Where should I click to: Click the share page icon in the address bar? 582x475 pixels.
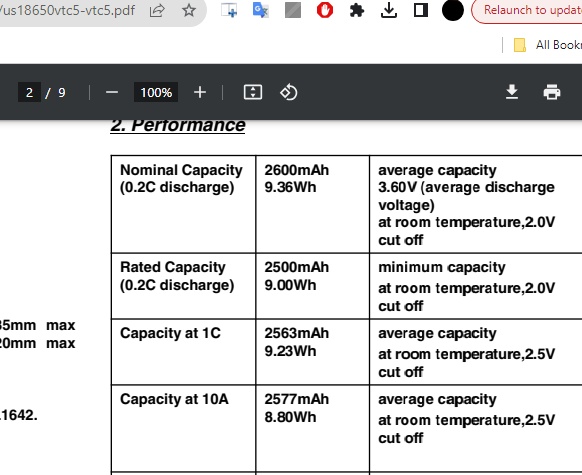[157, 10]
